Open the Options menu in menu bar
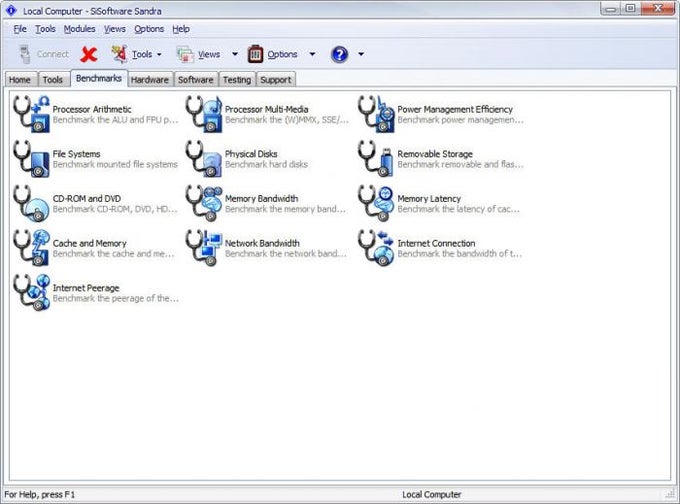Viewport: 680px width, 504px height. coord(149,29)
